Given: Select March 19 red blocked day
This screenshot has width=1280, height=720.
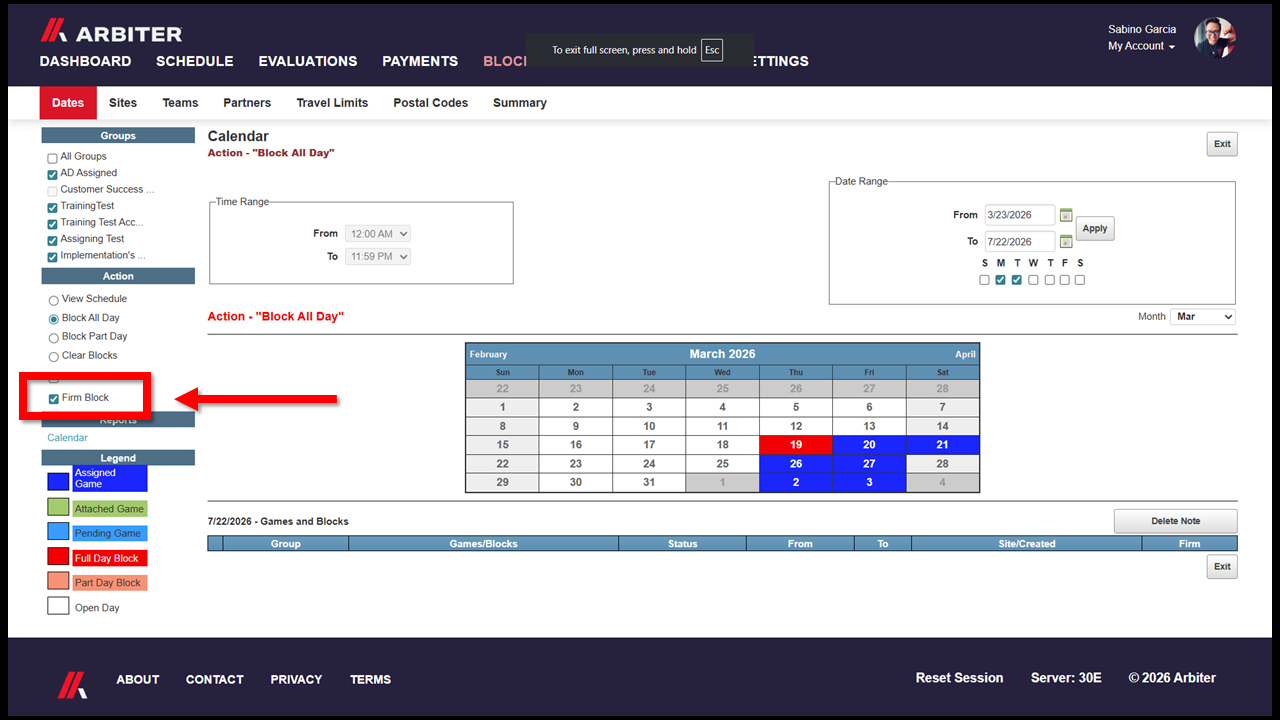Looking at the screenshot, I should (x=796, y=445).
